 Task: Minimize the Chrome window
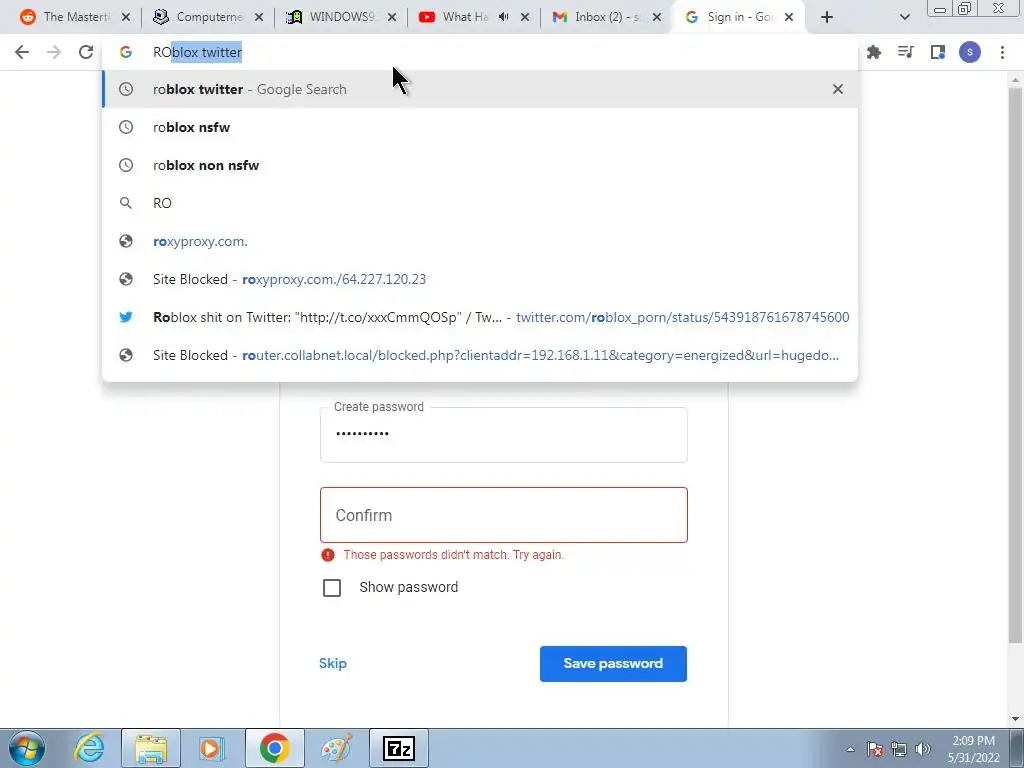[940, 9]
